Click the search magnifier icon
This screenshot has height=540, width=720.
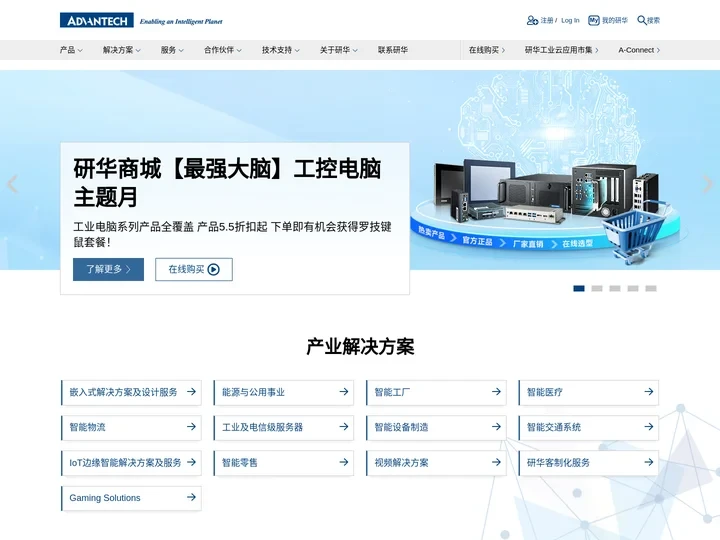click(641, 20)
